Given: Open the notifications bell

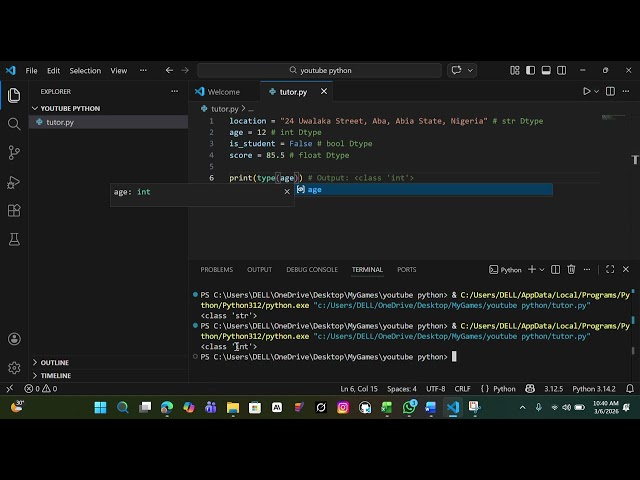Looking at the screenshot, I should tap(630, 389).
